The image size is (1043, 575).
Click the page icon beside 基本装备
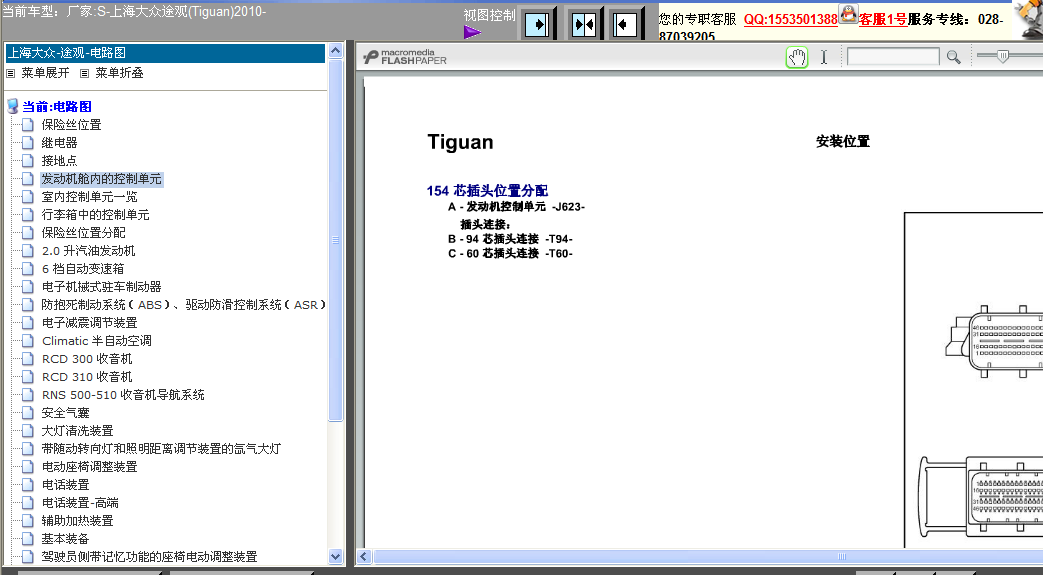point(27,538)
